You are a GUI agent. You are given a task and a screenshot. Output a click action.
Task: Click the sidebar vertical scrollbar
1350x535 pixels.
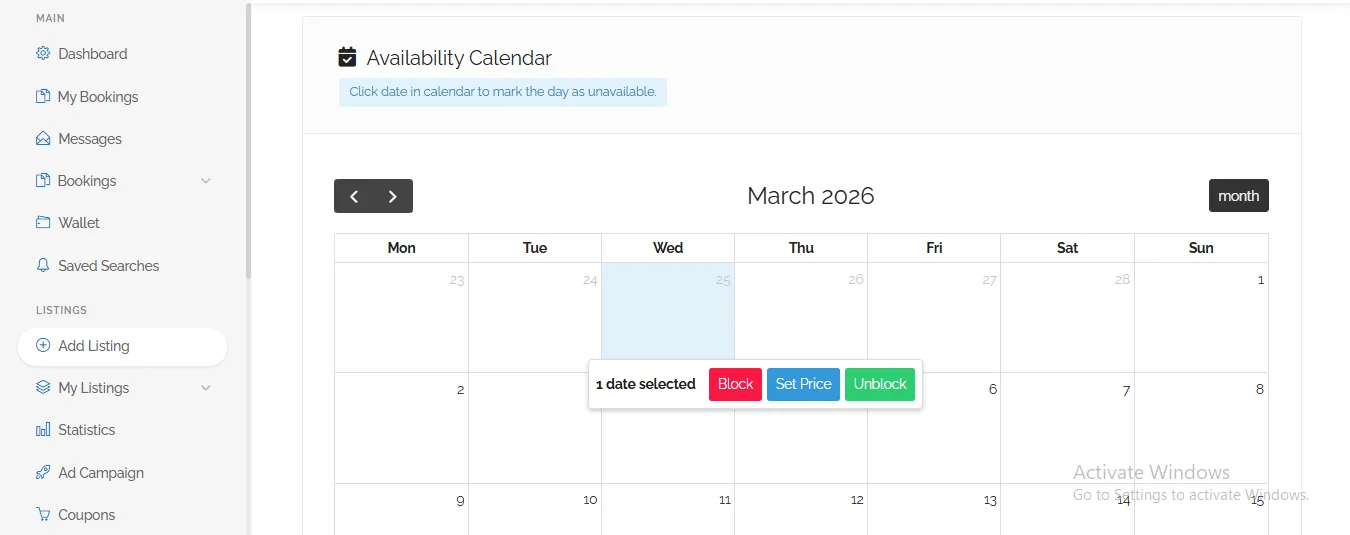pyautogui.click(x=248, y=140)
